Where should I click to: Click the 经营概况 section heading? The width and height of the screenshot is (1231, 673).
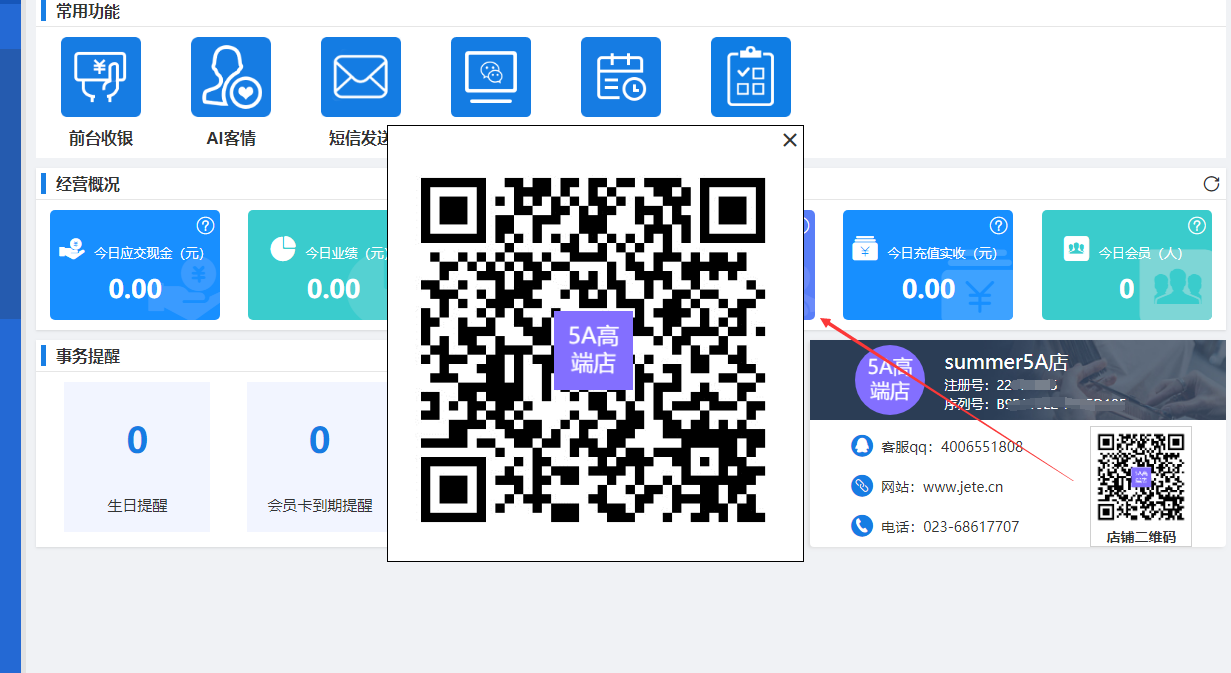point(88,184)
